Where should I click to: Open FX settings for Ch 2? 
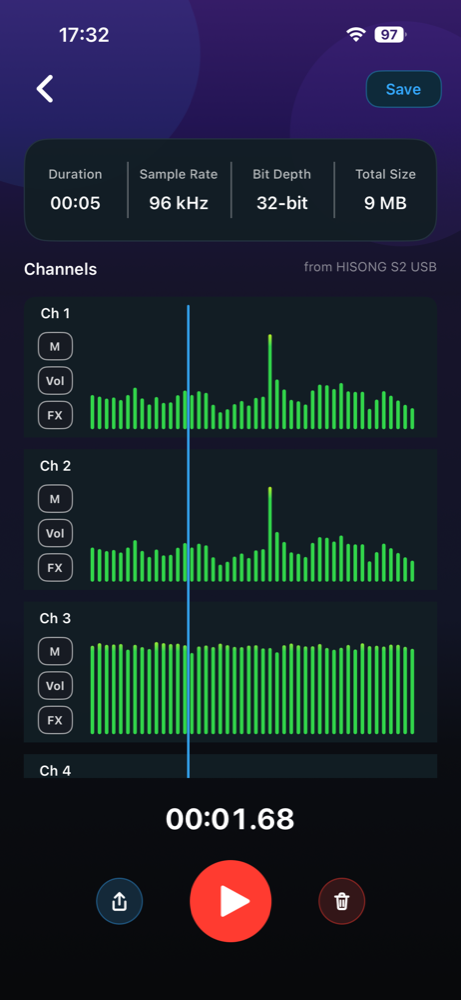click(55, 568)
